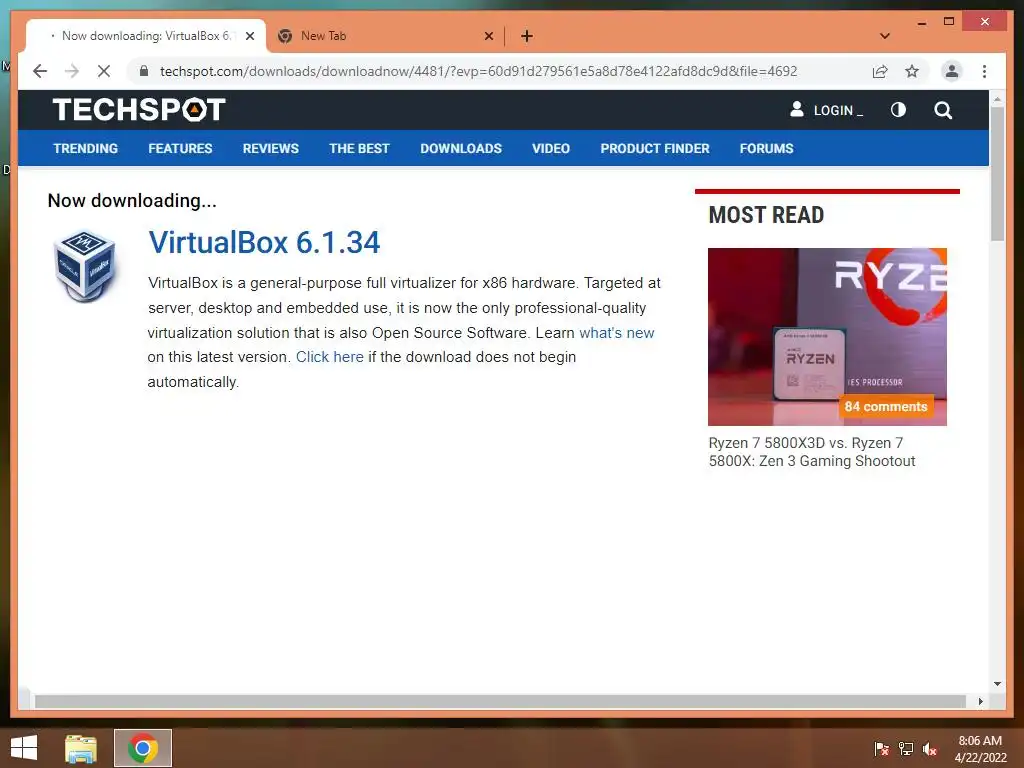This screenshot has height=768, width=1024.
Task: Open THE BEST section
Action: (359, 148)
